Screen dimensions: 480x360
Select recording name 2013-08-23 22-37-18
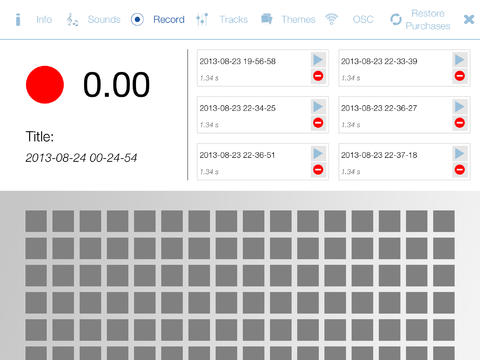379,155
